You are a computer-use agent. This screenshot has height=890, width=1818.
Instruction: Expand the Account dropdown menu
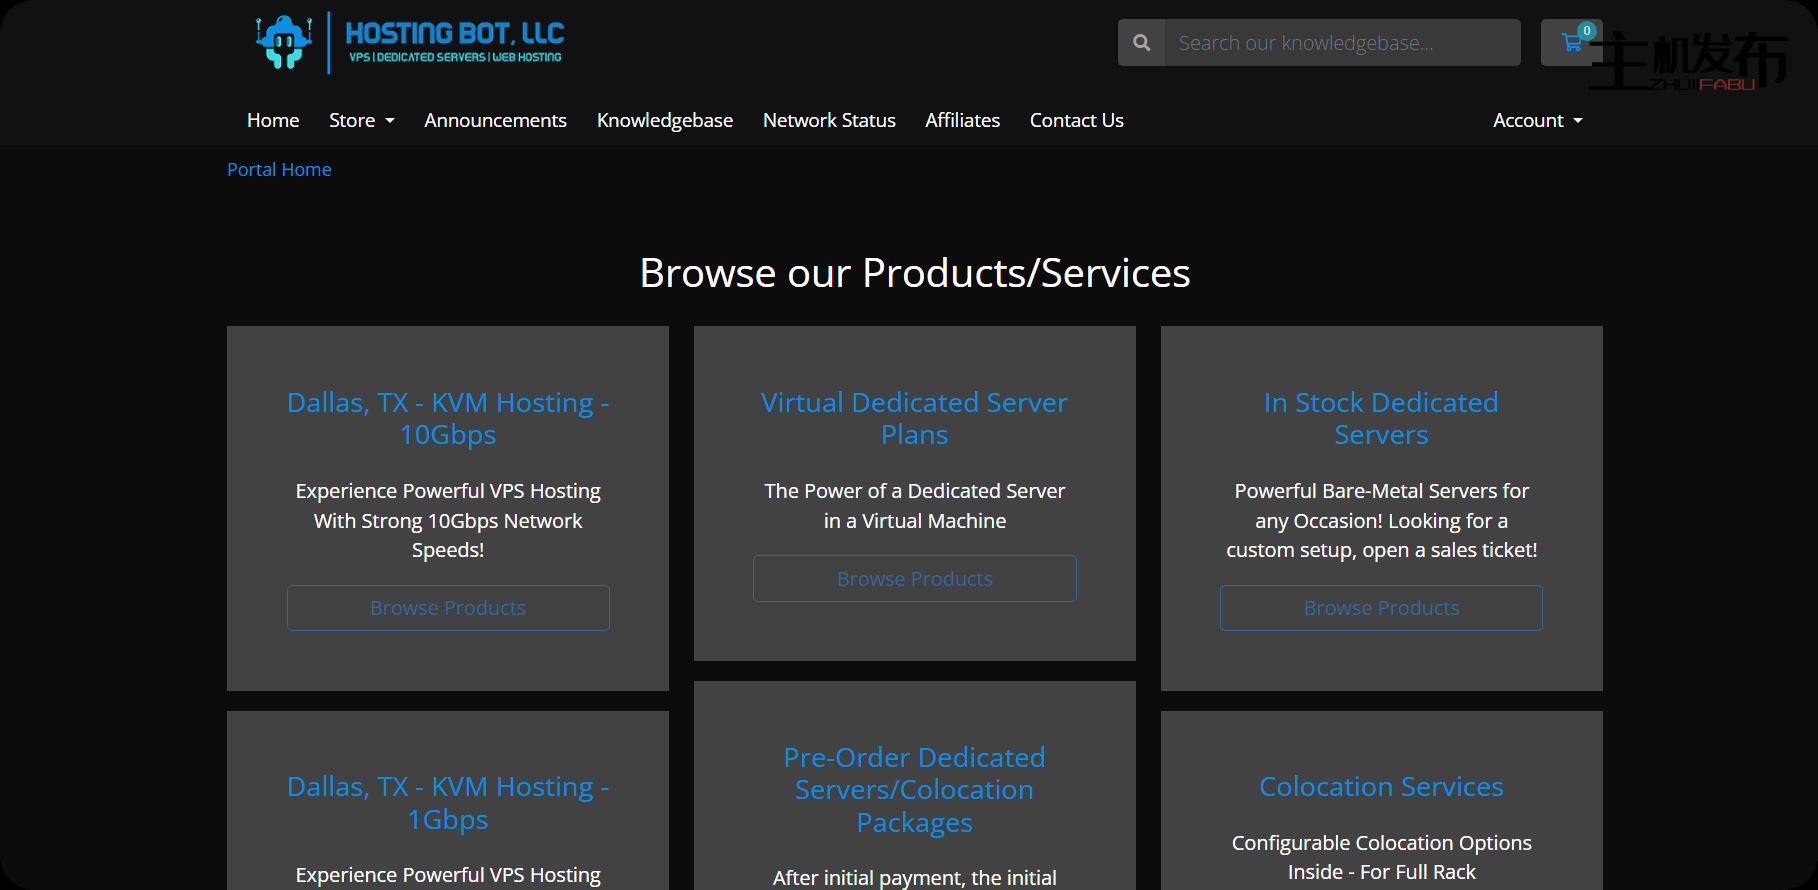(1537, 120)
